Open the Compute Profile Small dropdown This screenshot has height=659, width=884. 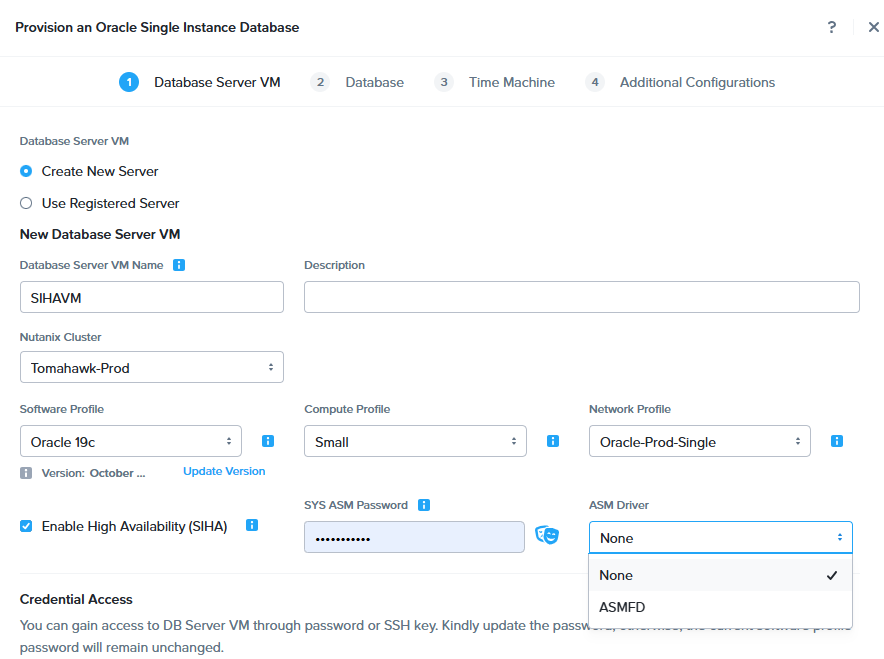click(x=415, y=441)
